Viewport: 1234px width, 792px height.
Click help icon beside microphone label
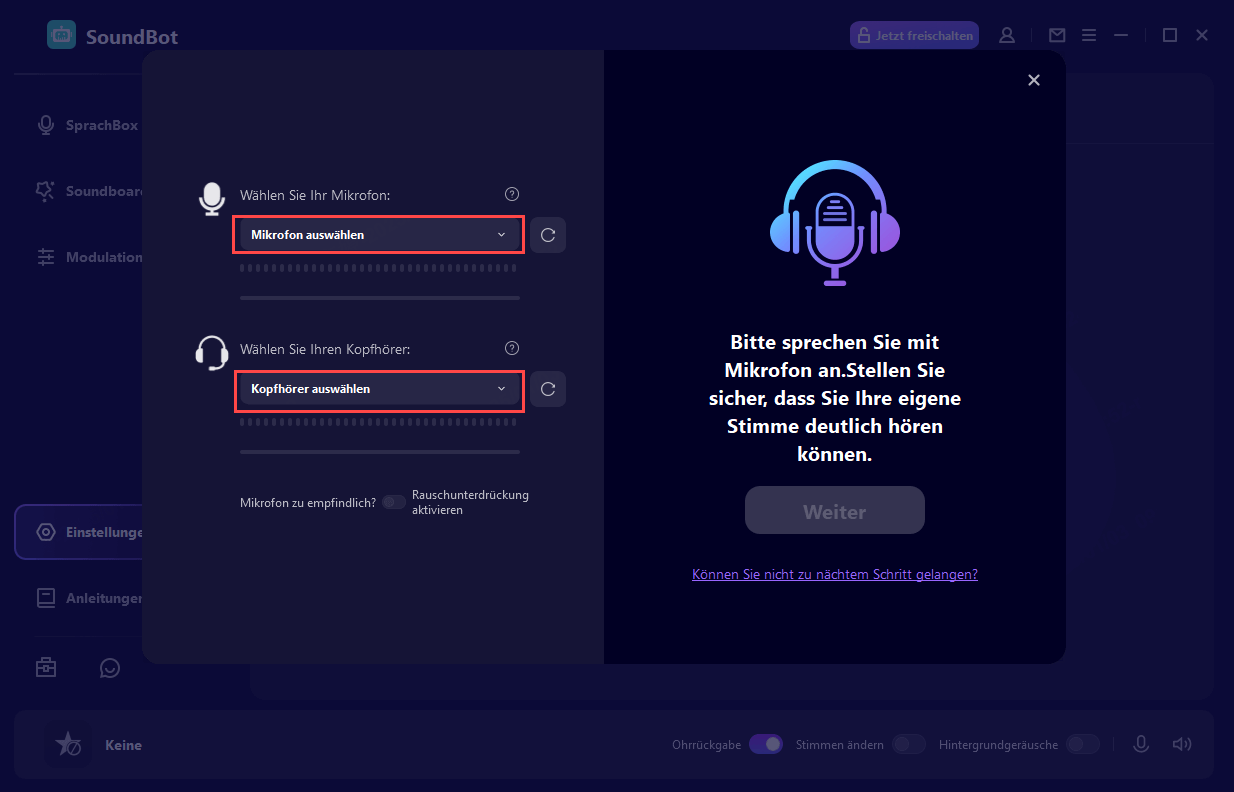pos(512,194)
